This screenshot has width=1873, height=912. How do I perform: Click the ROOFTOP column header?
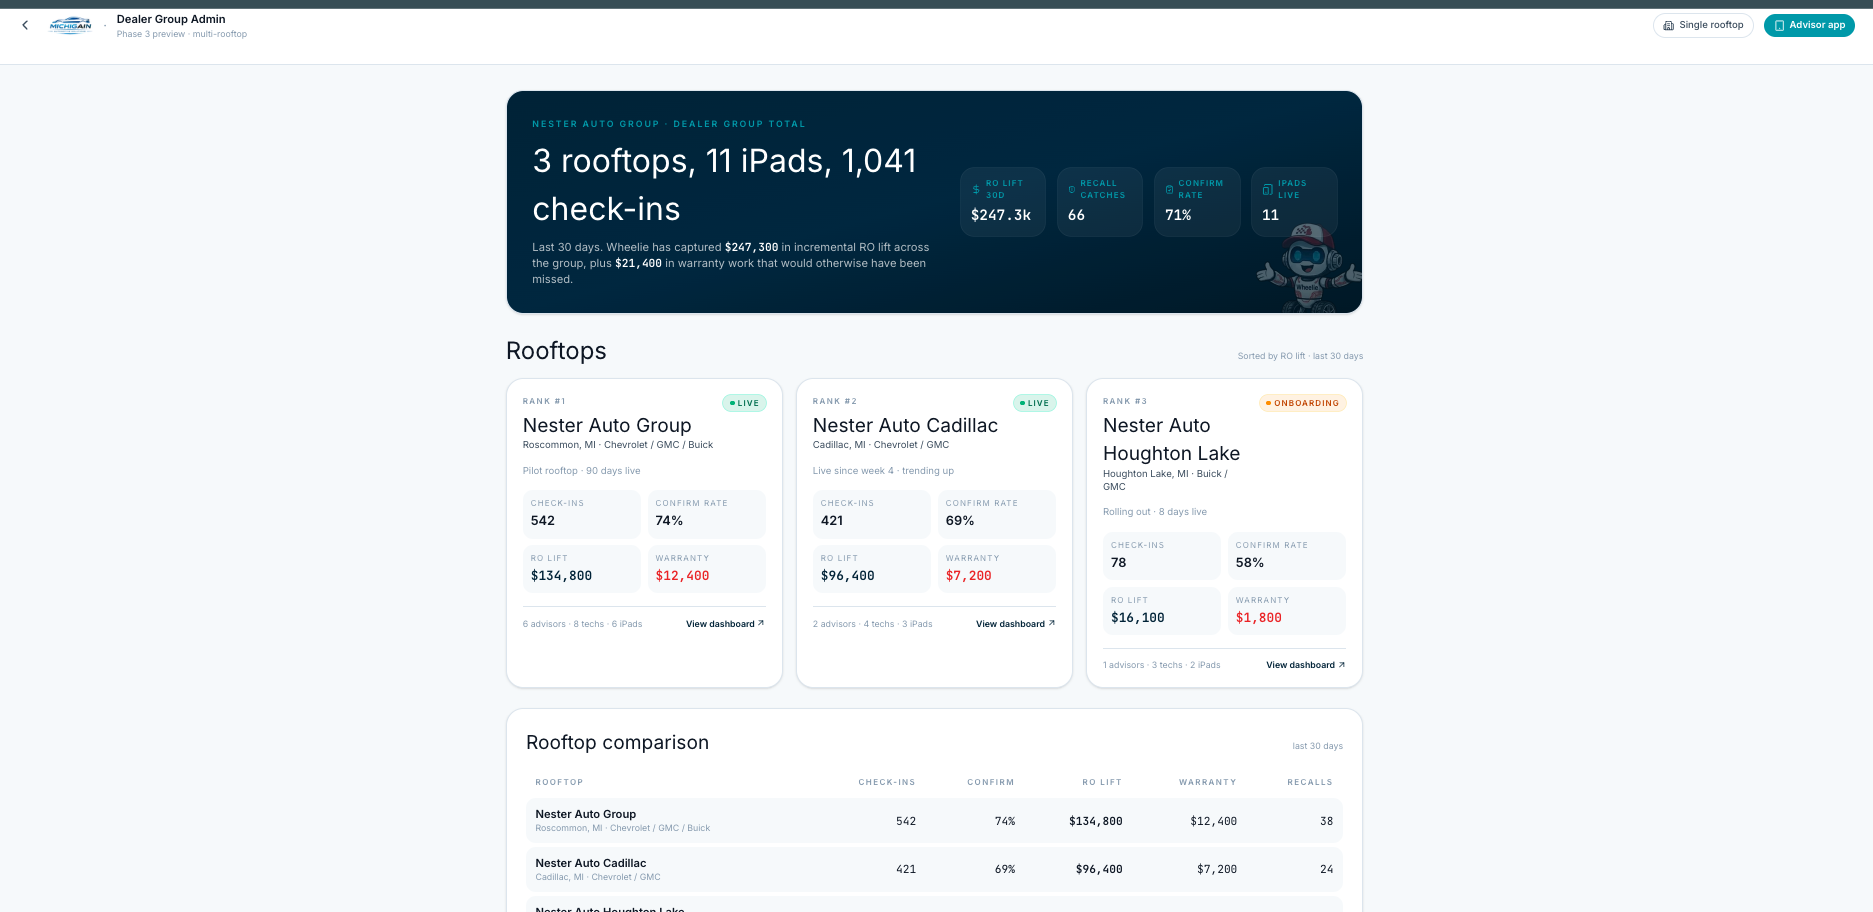click(559, 782)
